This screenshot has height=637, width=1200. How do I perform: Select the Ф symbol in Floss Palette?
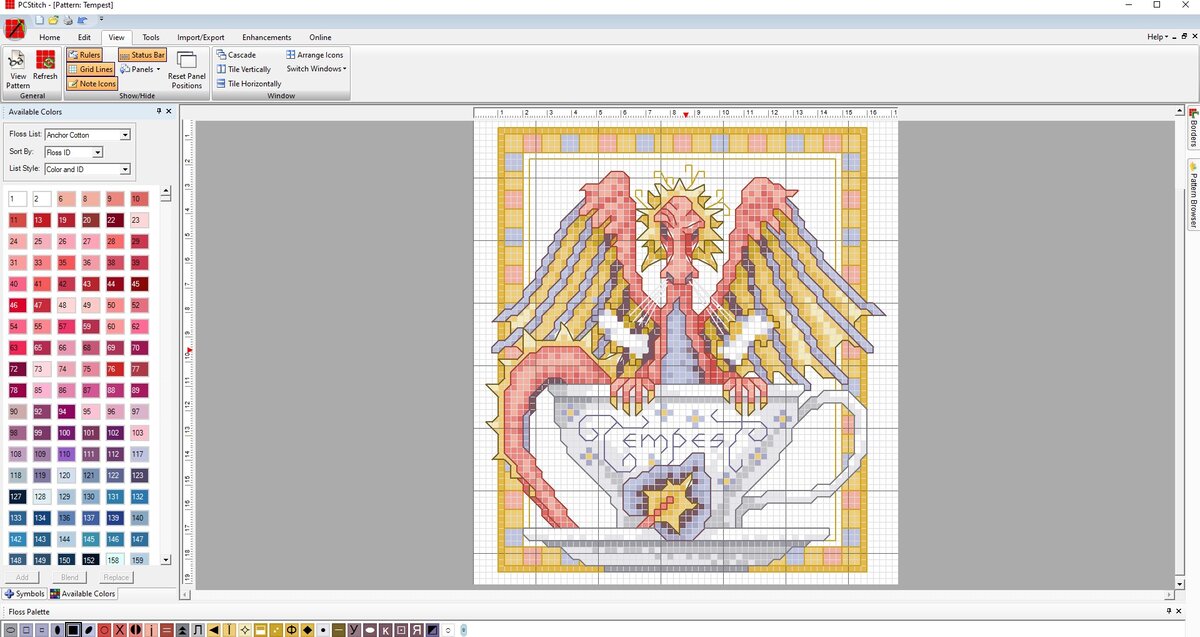[292, 630]
